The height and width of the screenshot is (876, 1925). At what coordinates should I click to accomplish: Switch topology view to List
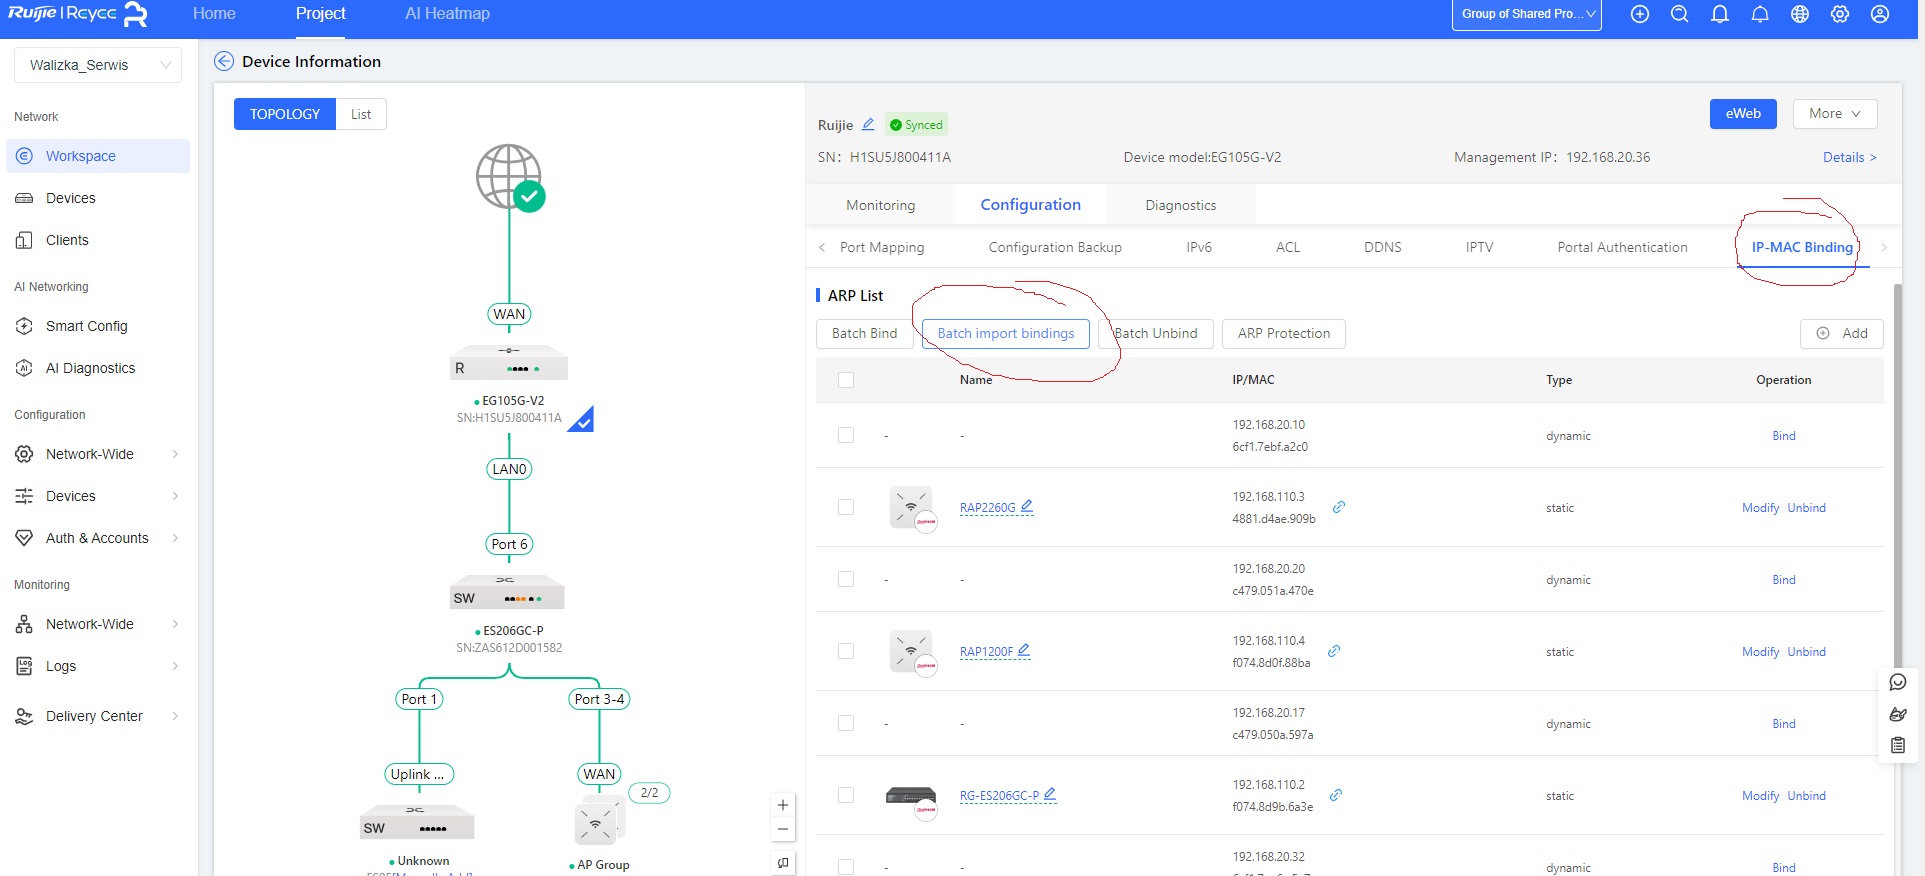(x=361, y=114)
